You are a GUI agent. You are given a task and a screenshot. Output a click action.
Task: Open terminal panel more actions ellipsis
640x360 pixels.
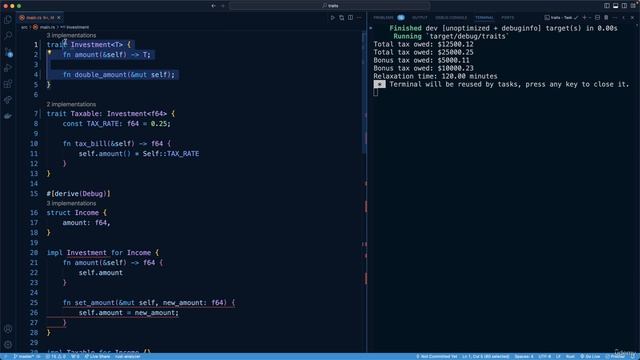tap(615, 18)
